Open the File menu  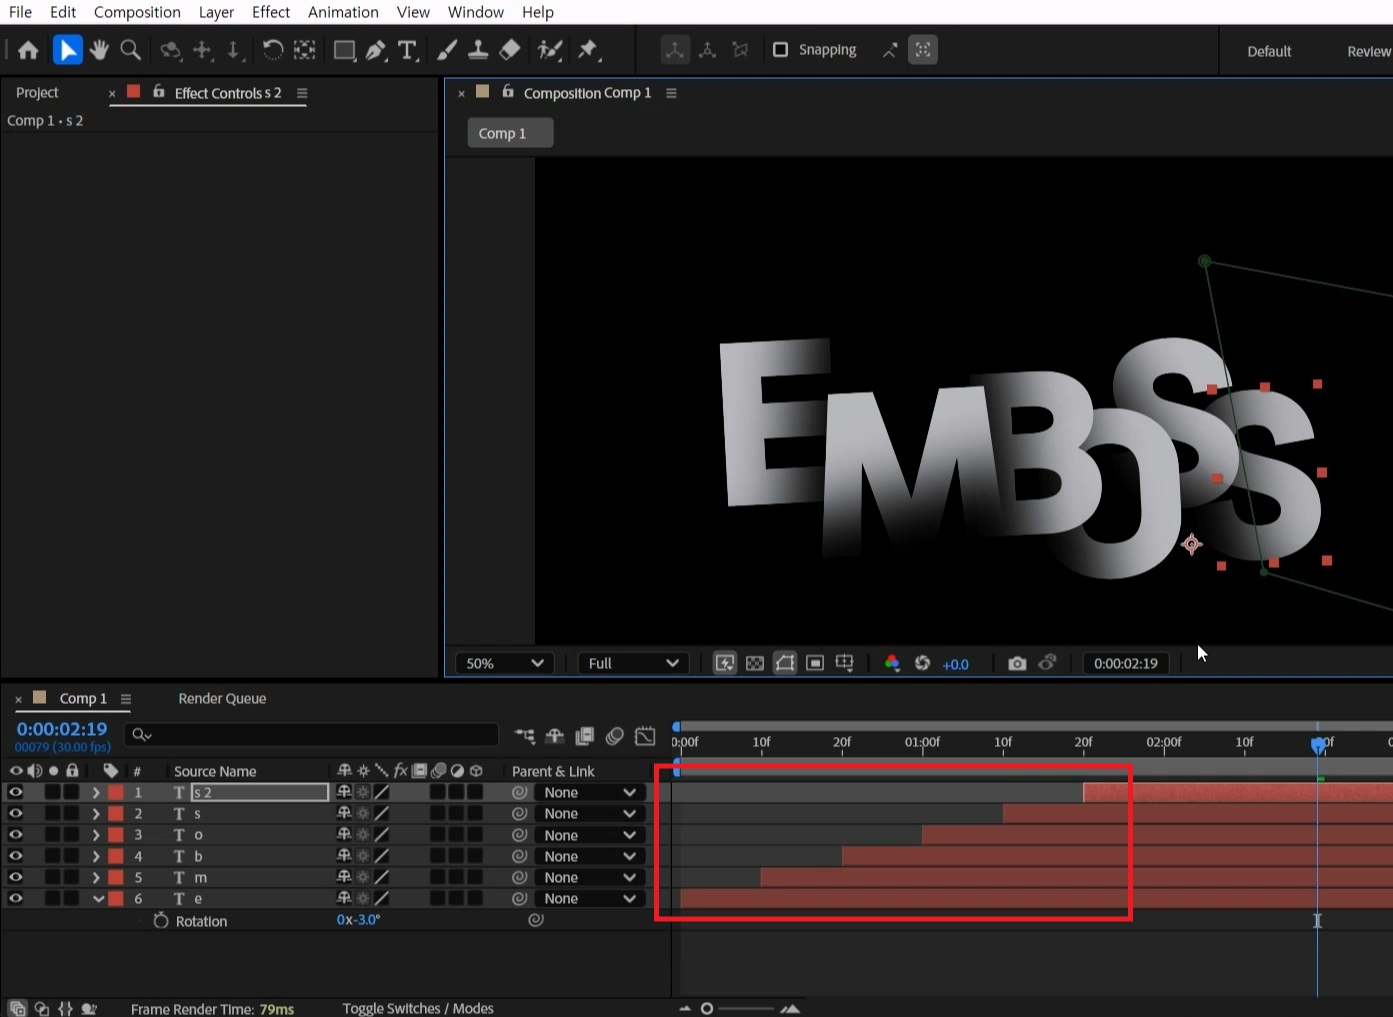click(20, 12)
